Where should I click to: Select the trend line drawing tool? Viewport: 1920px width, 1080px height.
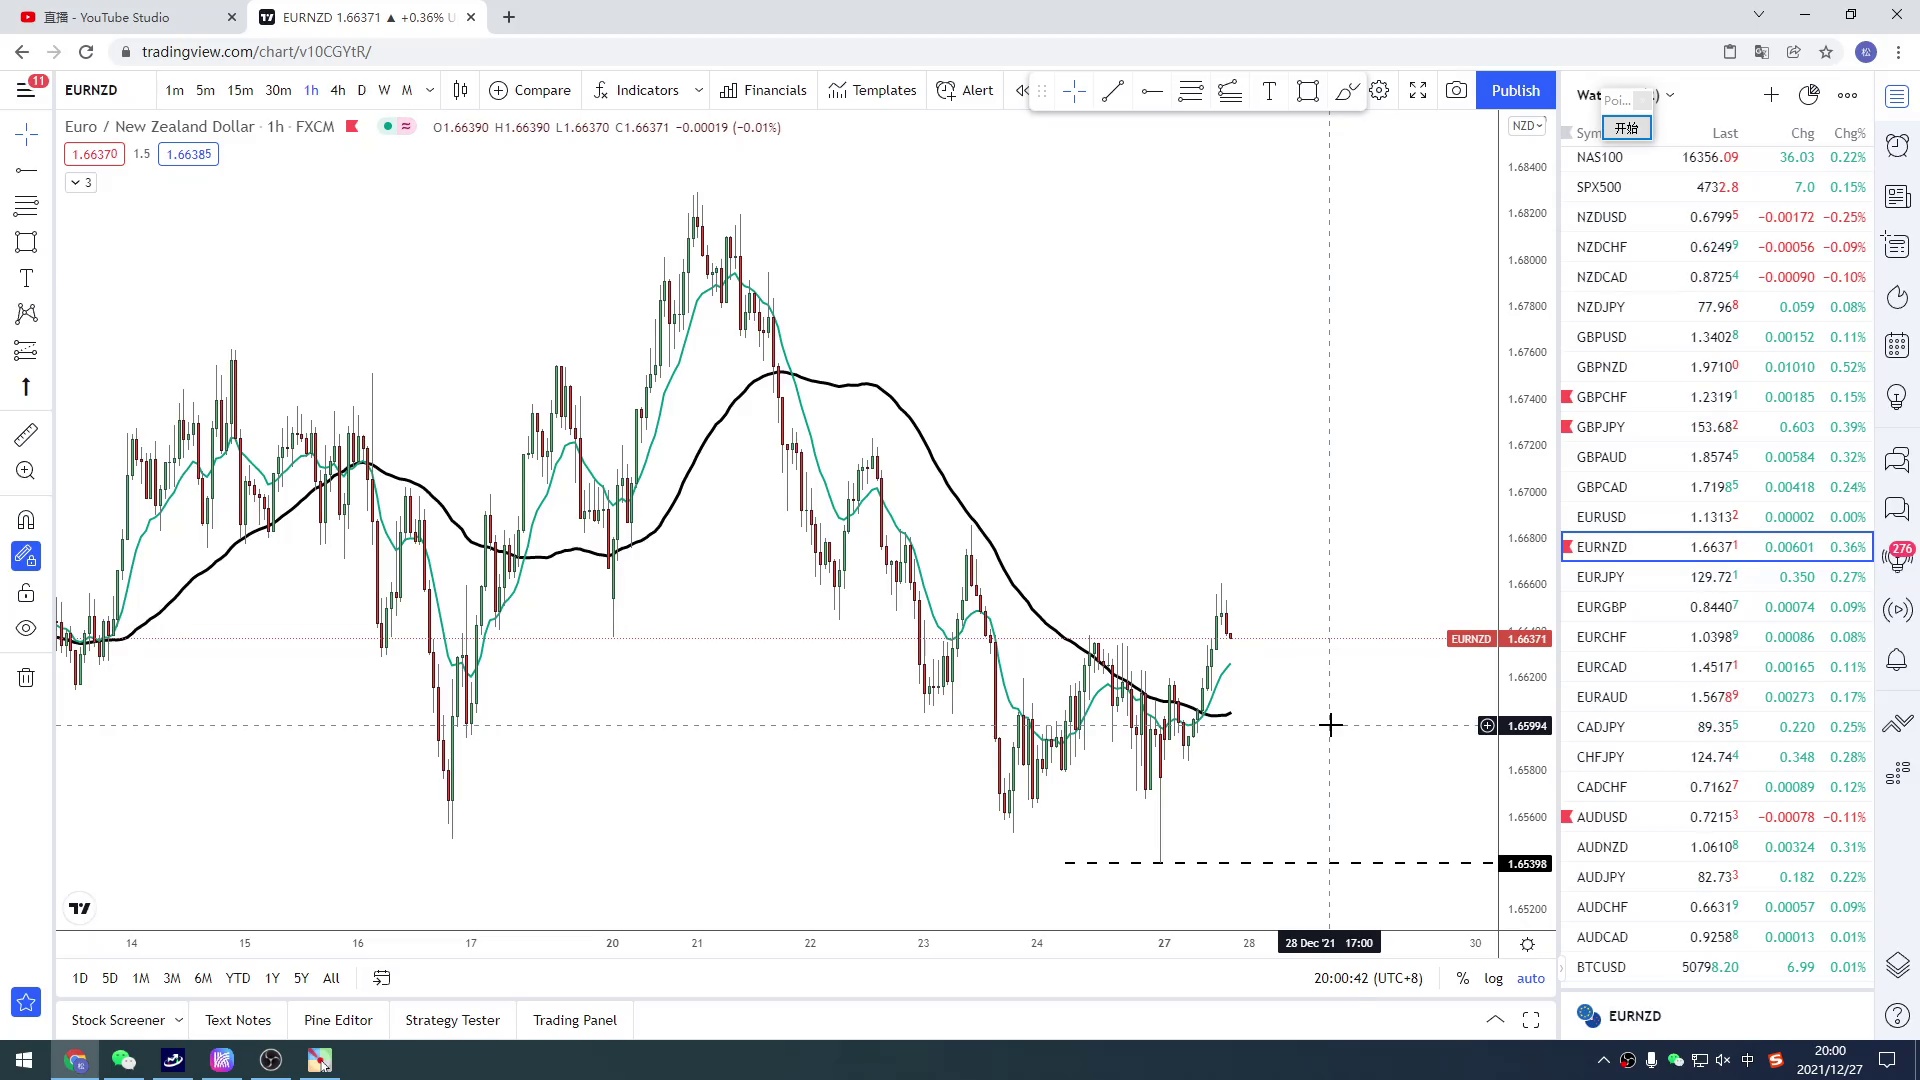pos(1112,91)
